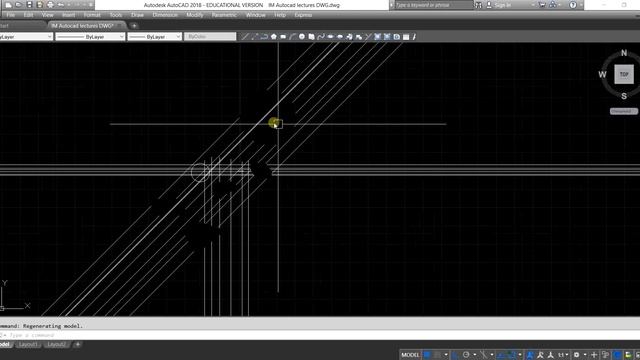The image size is (640, 360).
Task: Open the annotation scale 1:1 dropdown
Action: coord(563,355)
